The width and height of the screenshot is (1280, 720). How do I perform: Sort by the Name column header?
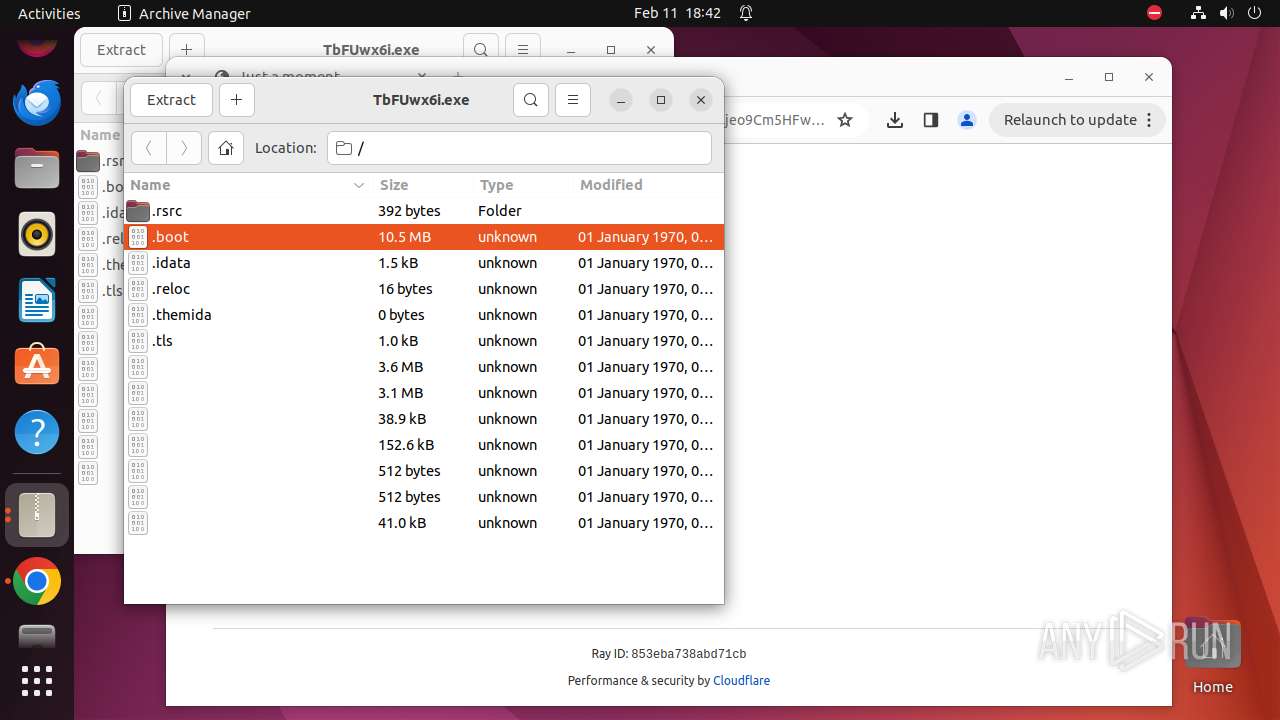[x=248, y=185]
